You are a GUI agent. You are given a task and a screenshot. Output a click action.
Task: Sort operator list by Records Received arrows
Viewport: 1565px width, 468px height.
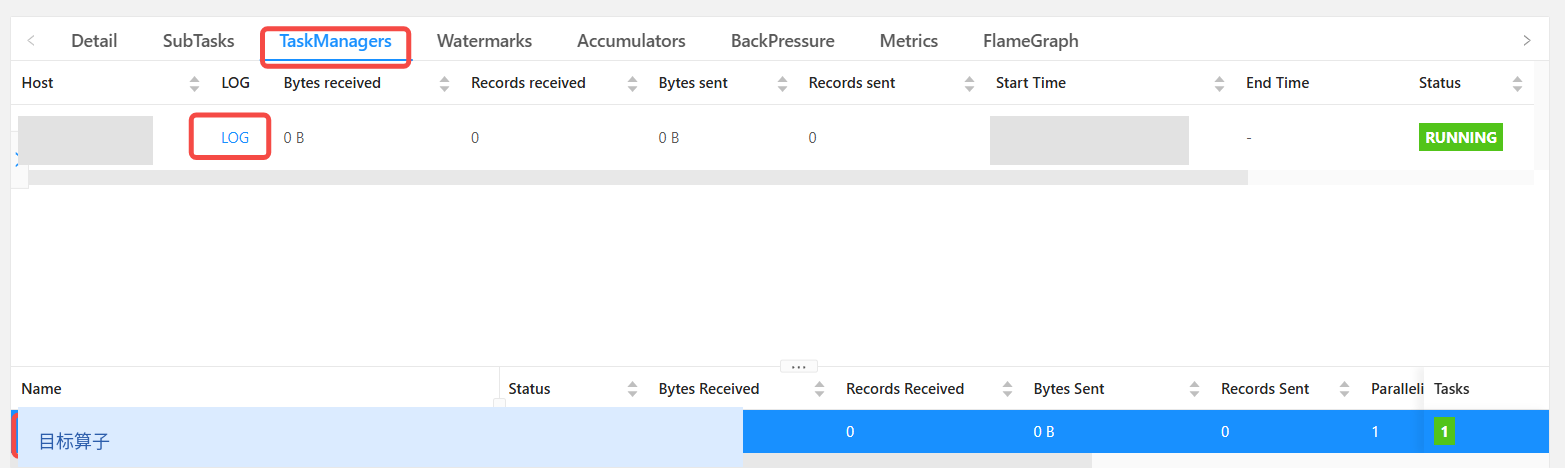click(1007, 389)
